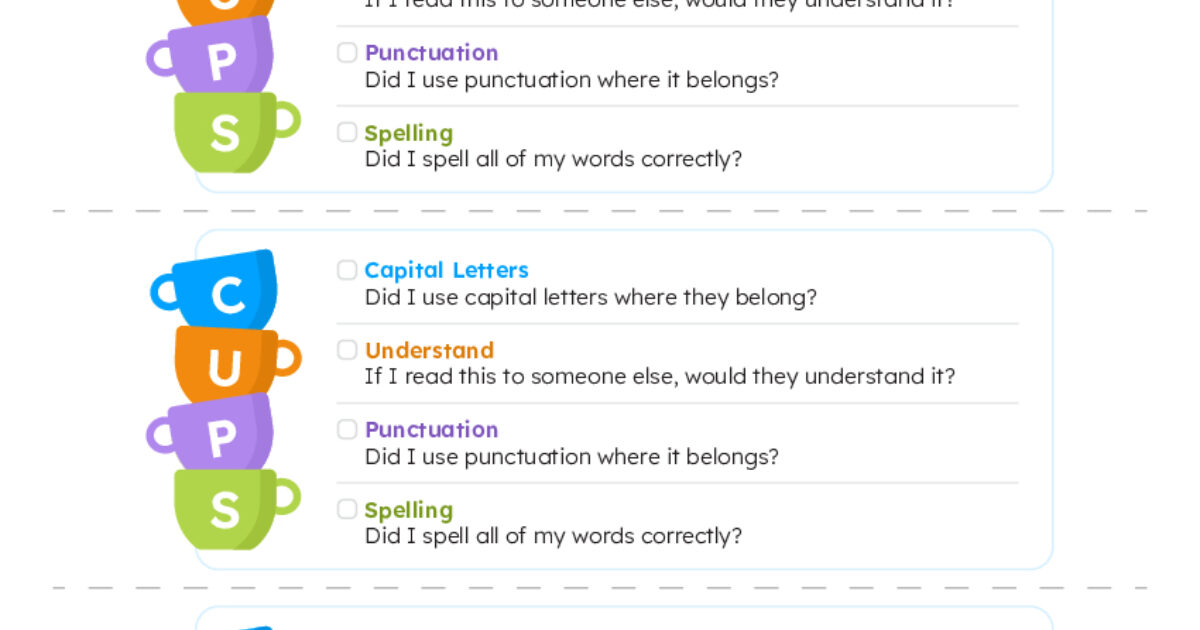The height and width of the screenshot is (630, 1200).
Task: Check the Capital Letters checkbox
Action: (x=347, y=270)
